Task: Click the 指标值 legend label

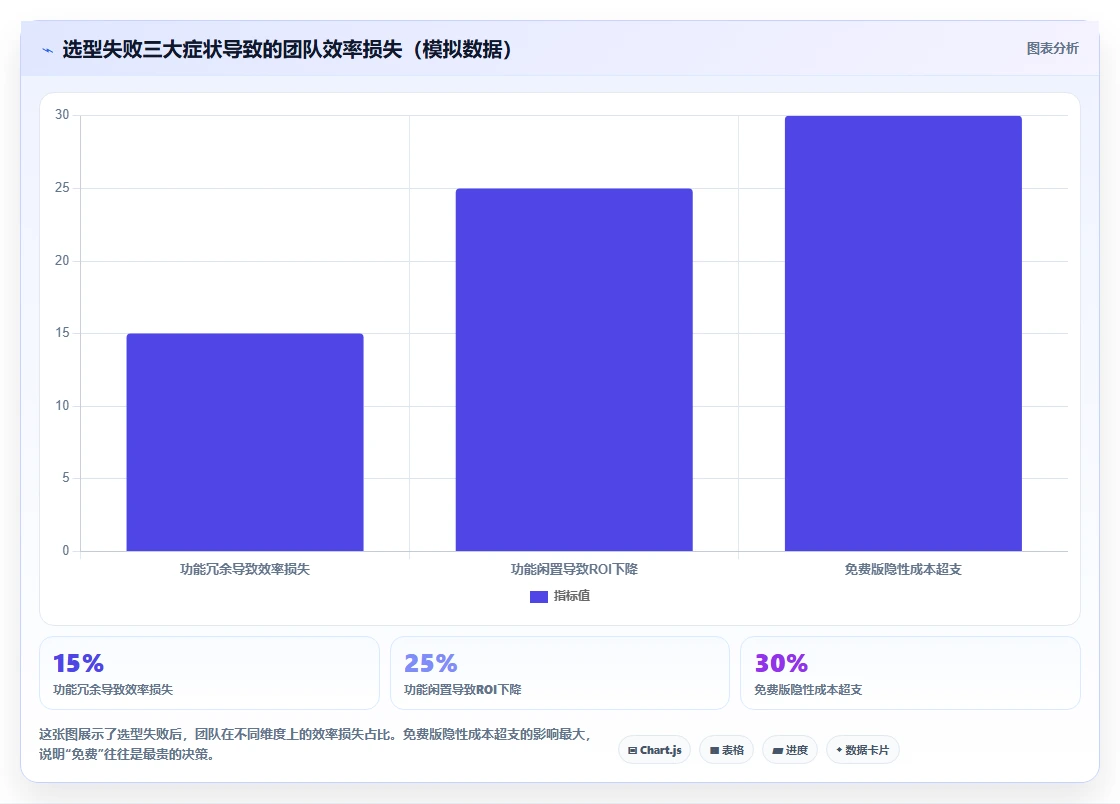Action: click(571, 596)
